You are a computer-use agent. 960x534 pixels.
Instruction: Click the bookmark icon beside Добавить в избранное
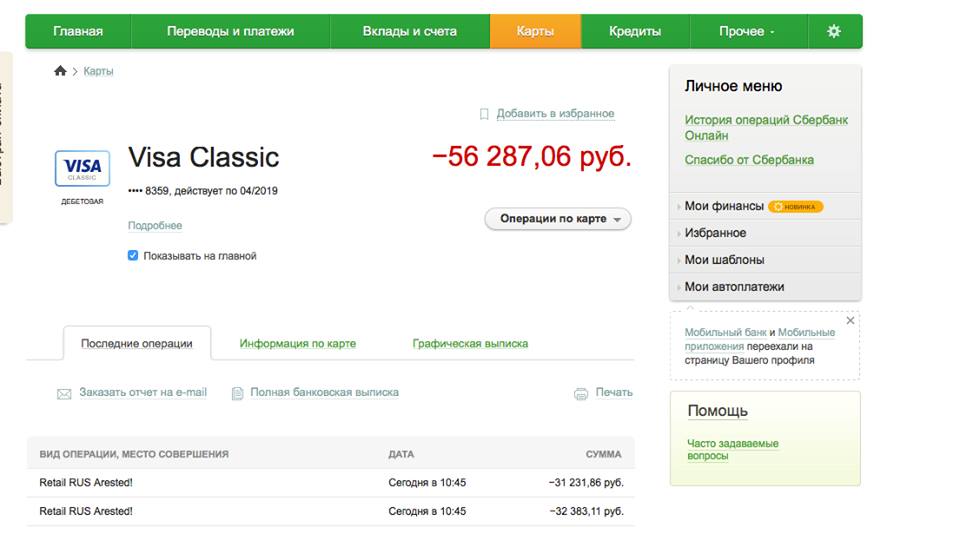click(x=484, y=114)
